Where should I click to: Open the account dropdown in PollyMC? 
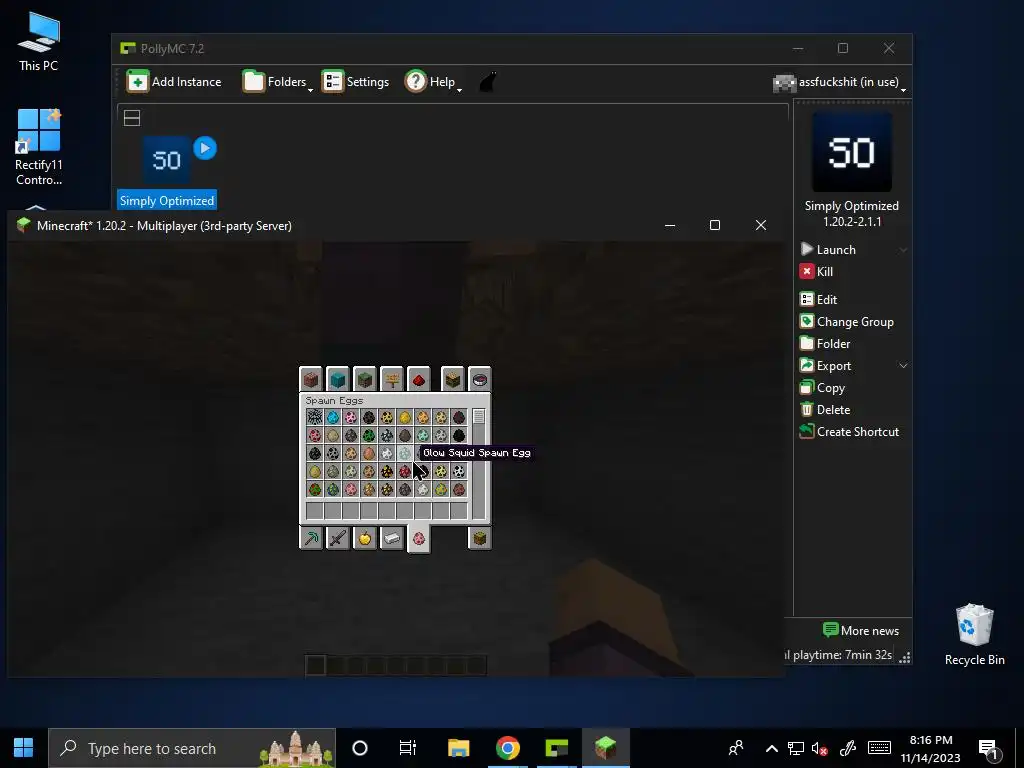tap(840, 82)
